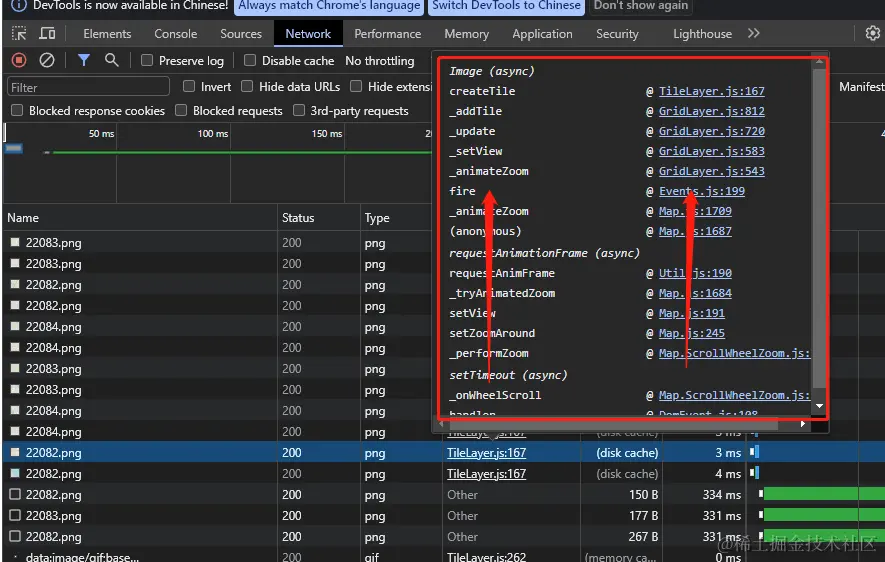
Task: Check Blocked response cookies option
Action: pos(17,111)
